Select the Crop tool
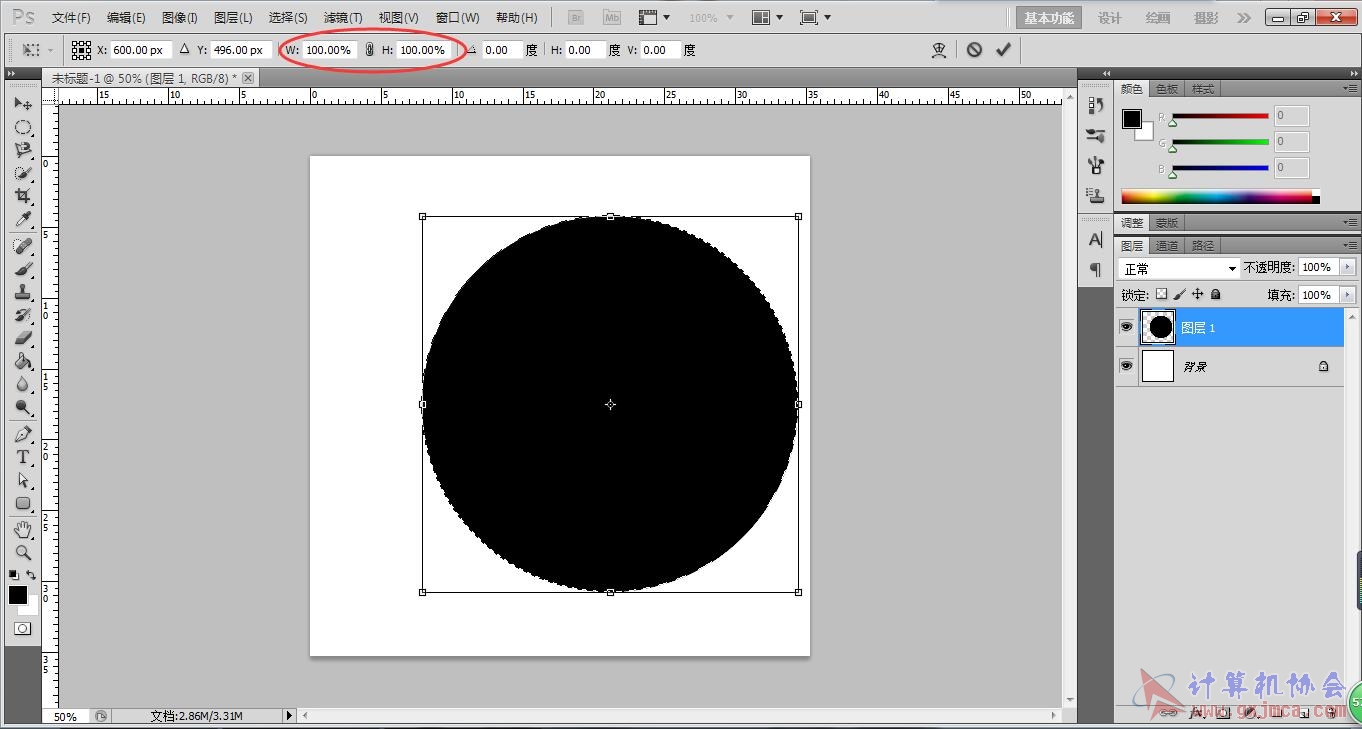Viewport: 1362px width, 729px height. tap(22, 196)
